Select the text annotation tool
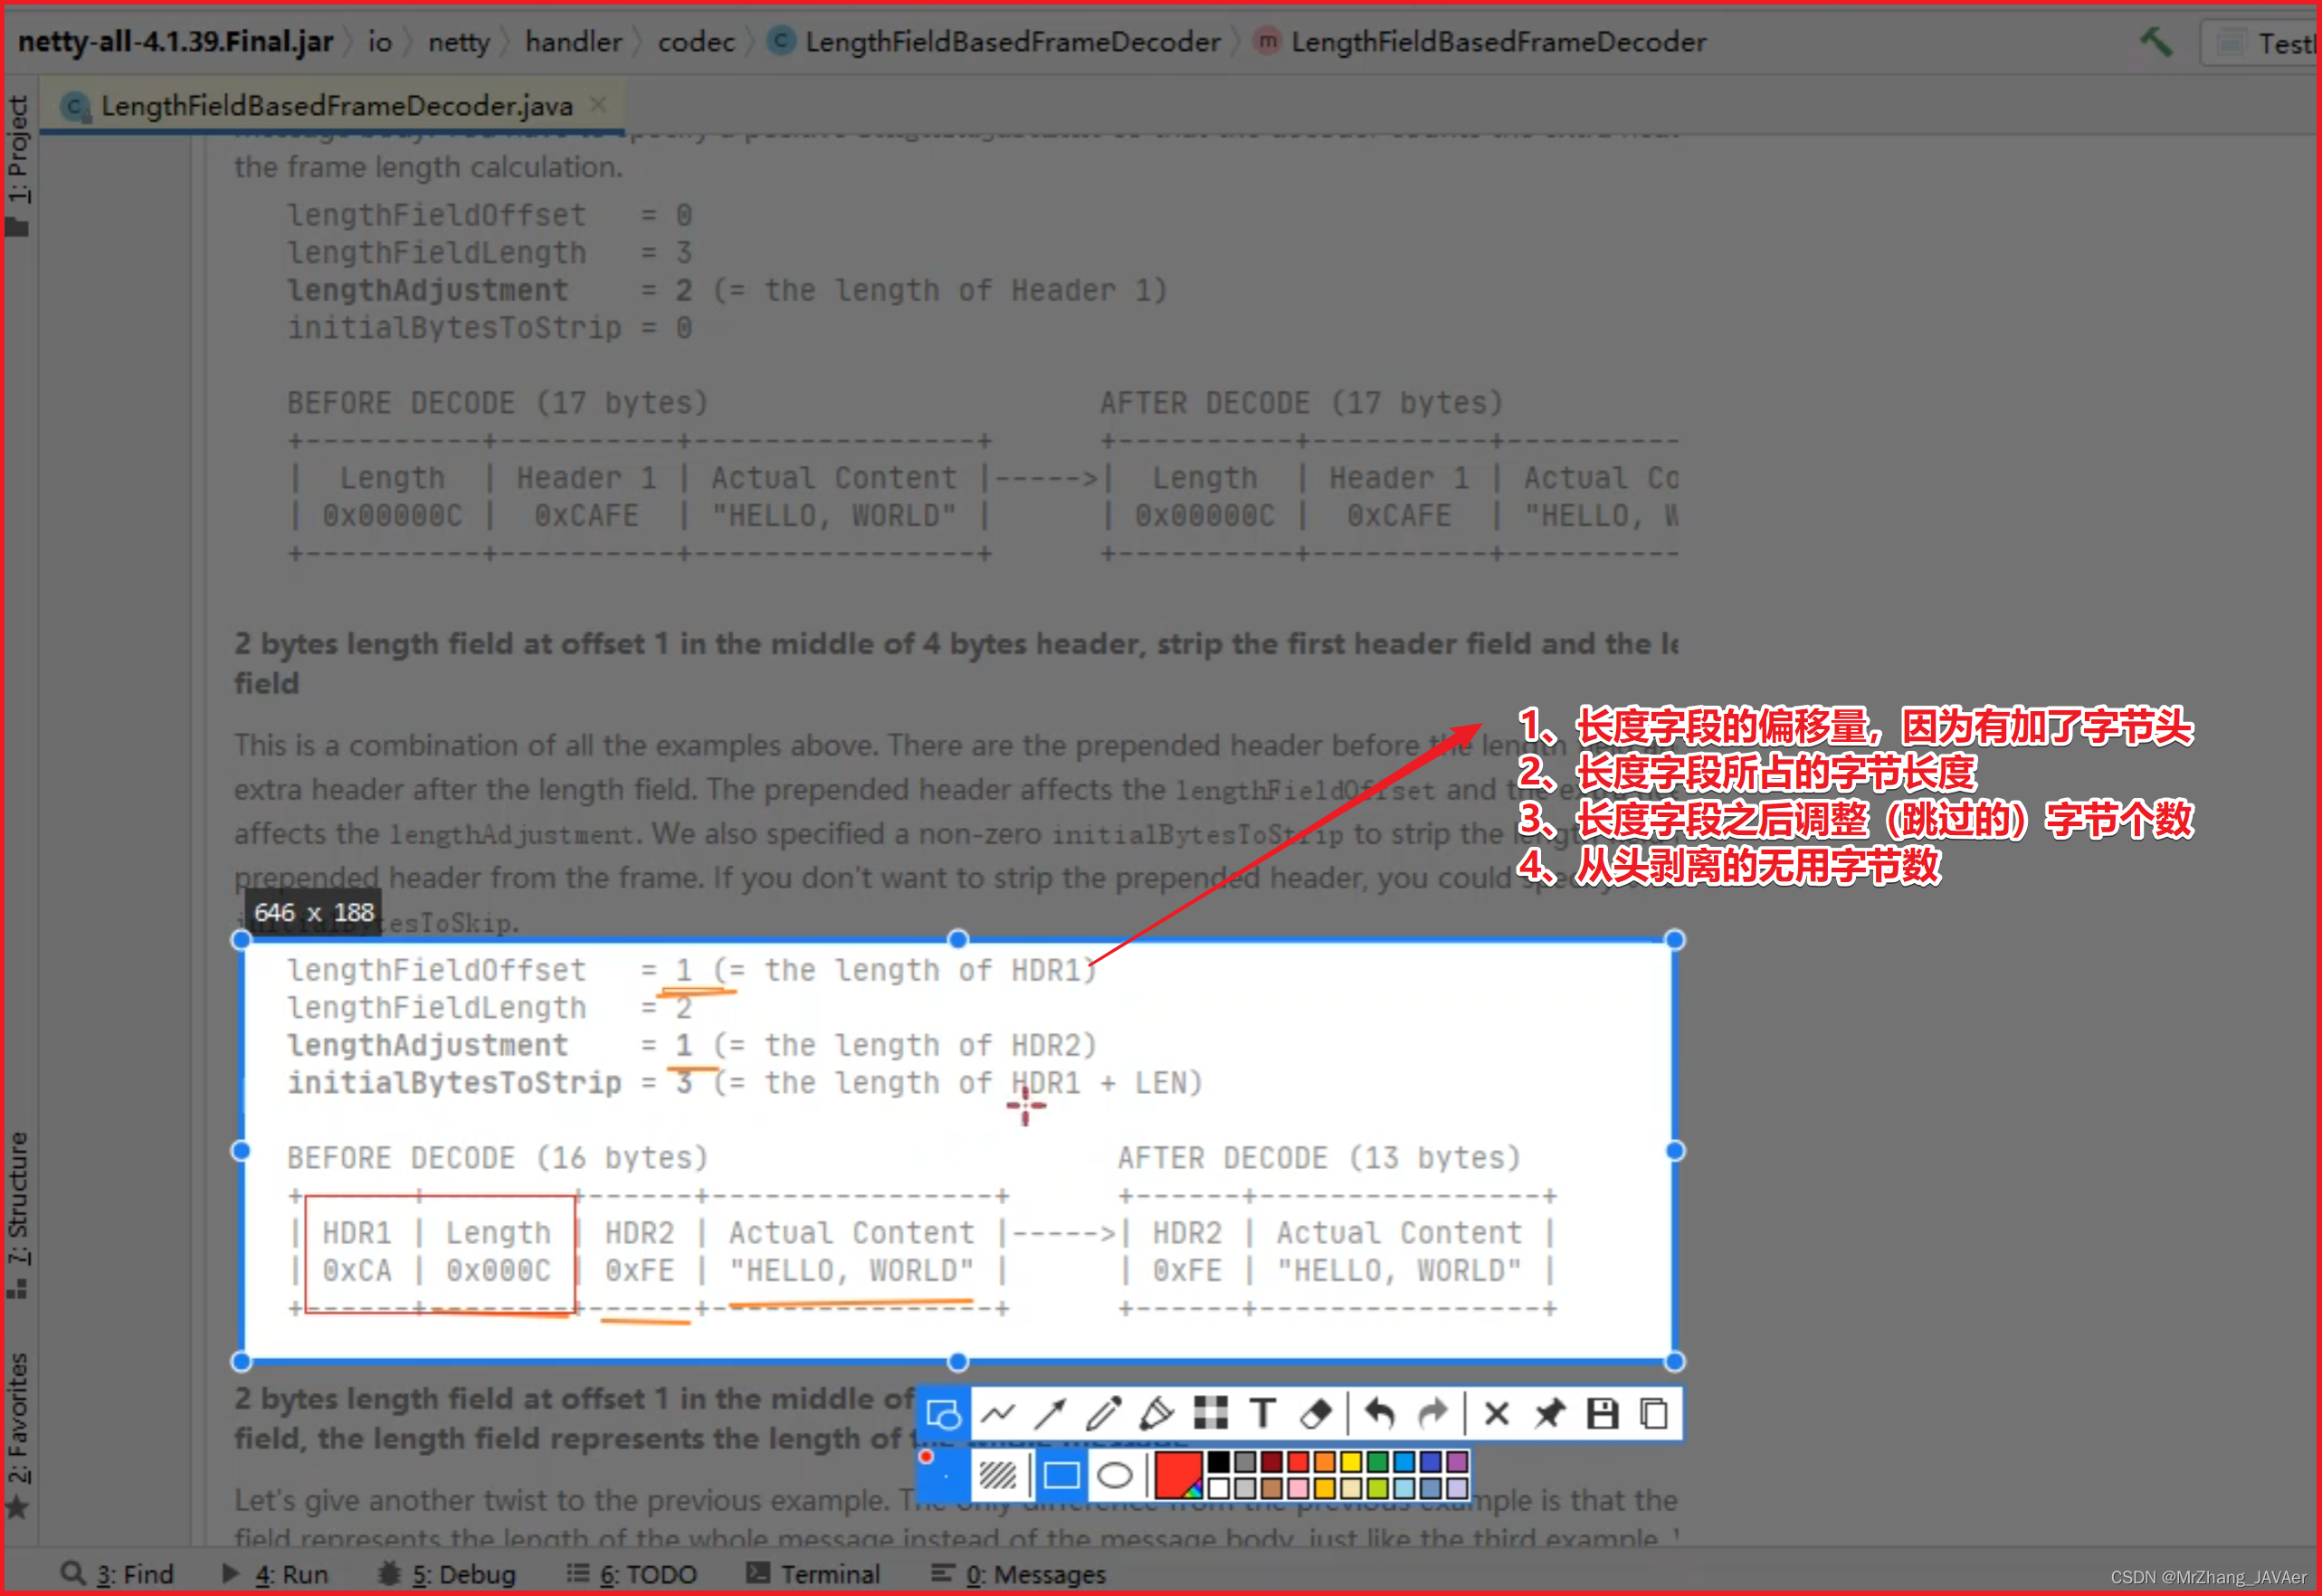The image size is (2322, 1596). pyautogui.click(x=1262, y=1414)
